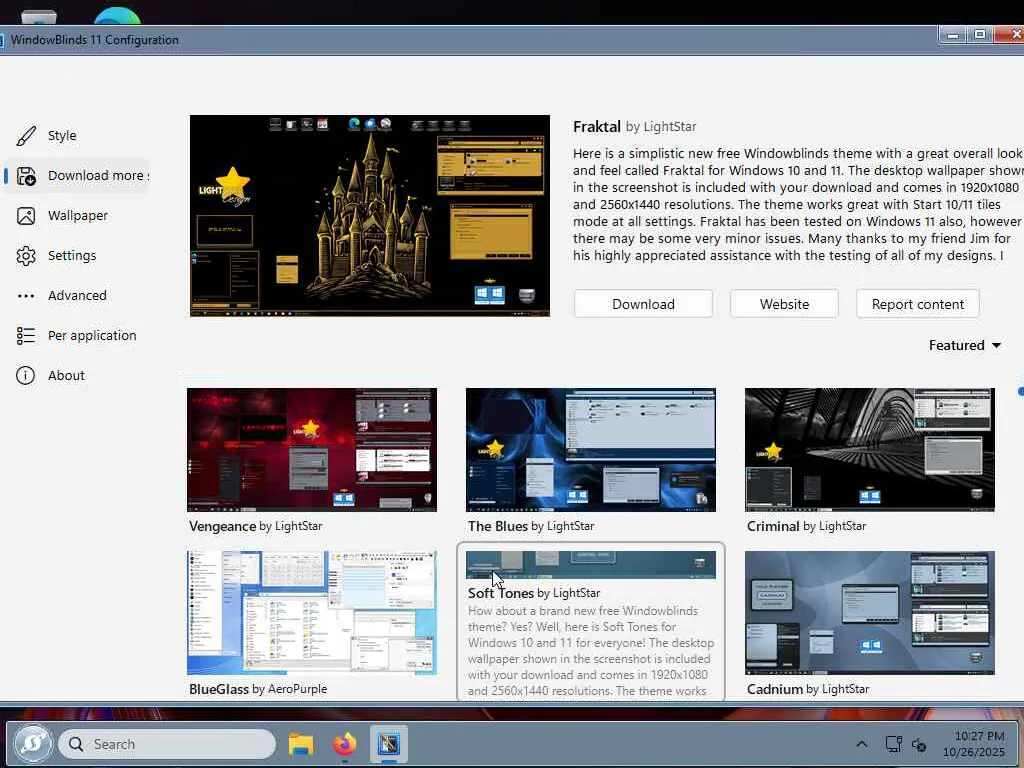Click the Report content button
1024x768 pixels.
coord(918,304)
